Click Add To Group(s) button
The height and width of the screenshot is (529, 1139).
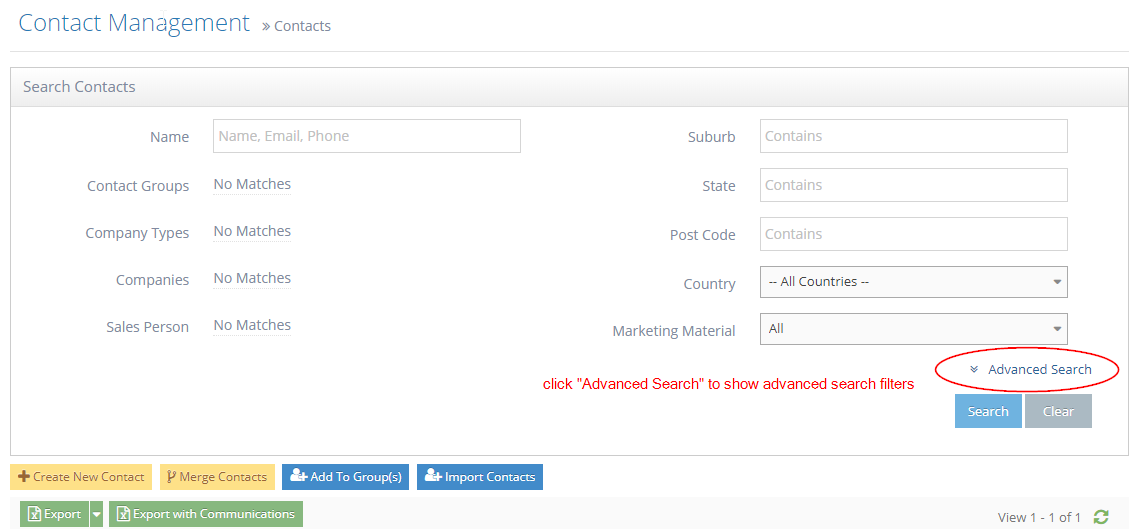[346, 477]
